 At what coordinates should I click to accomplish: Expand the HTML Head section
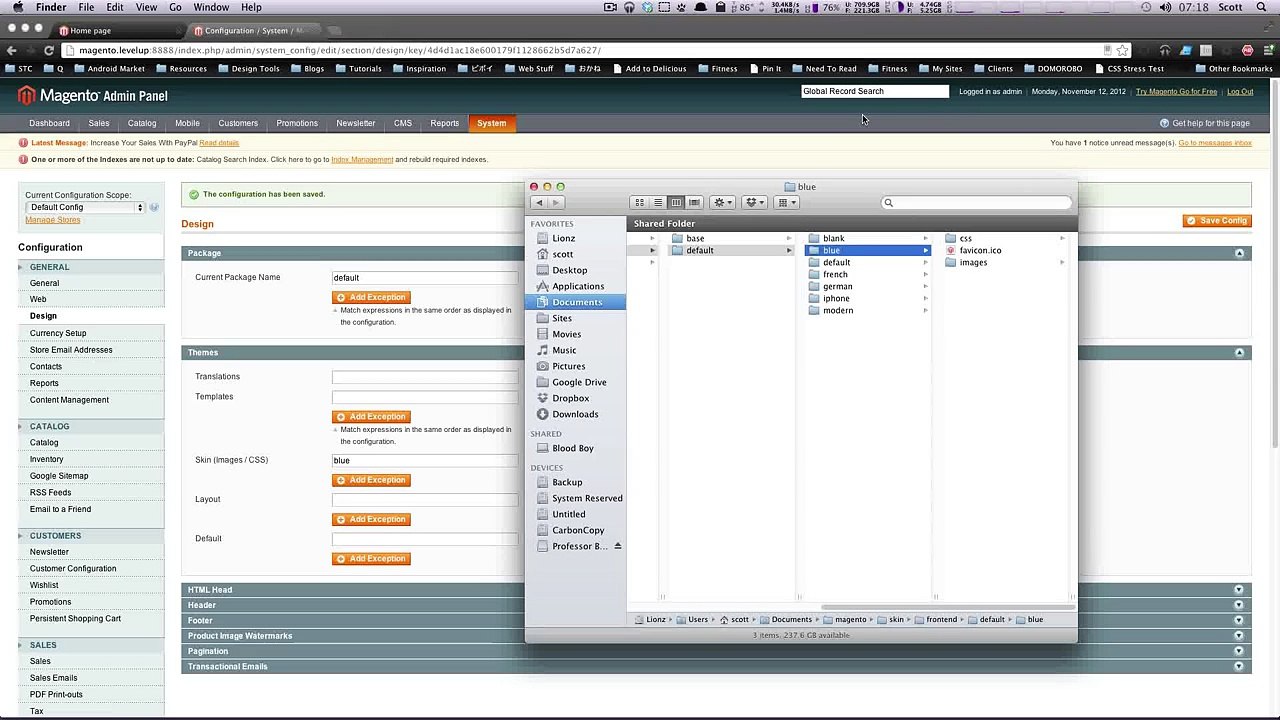(716, 589)
